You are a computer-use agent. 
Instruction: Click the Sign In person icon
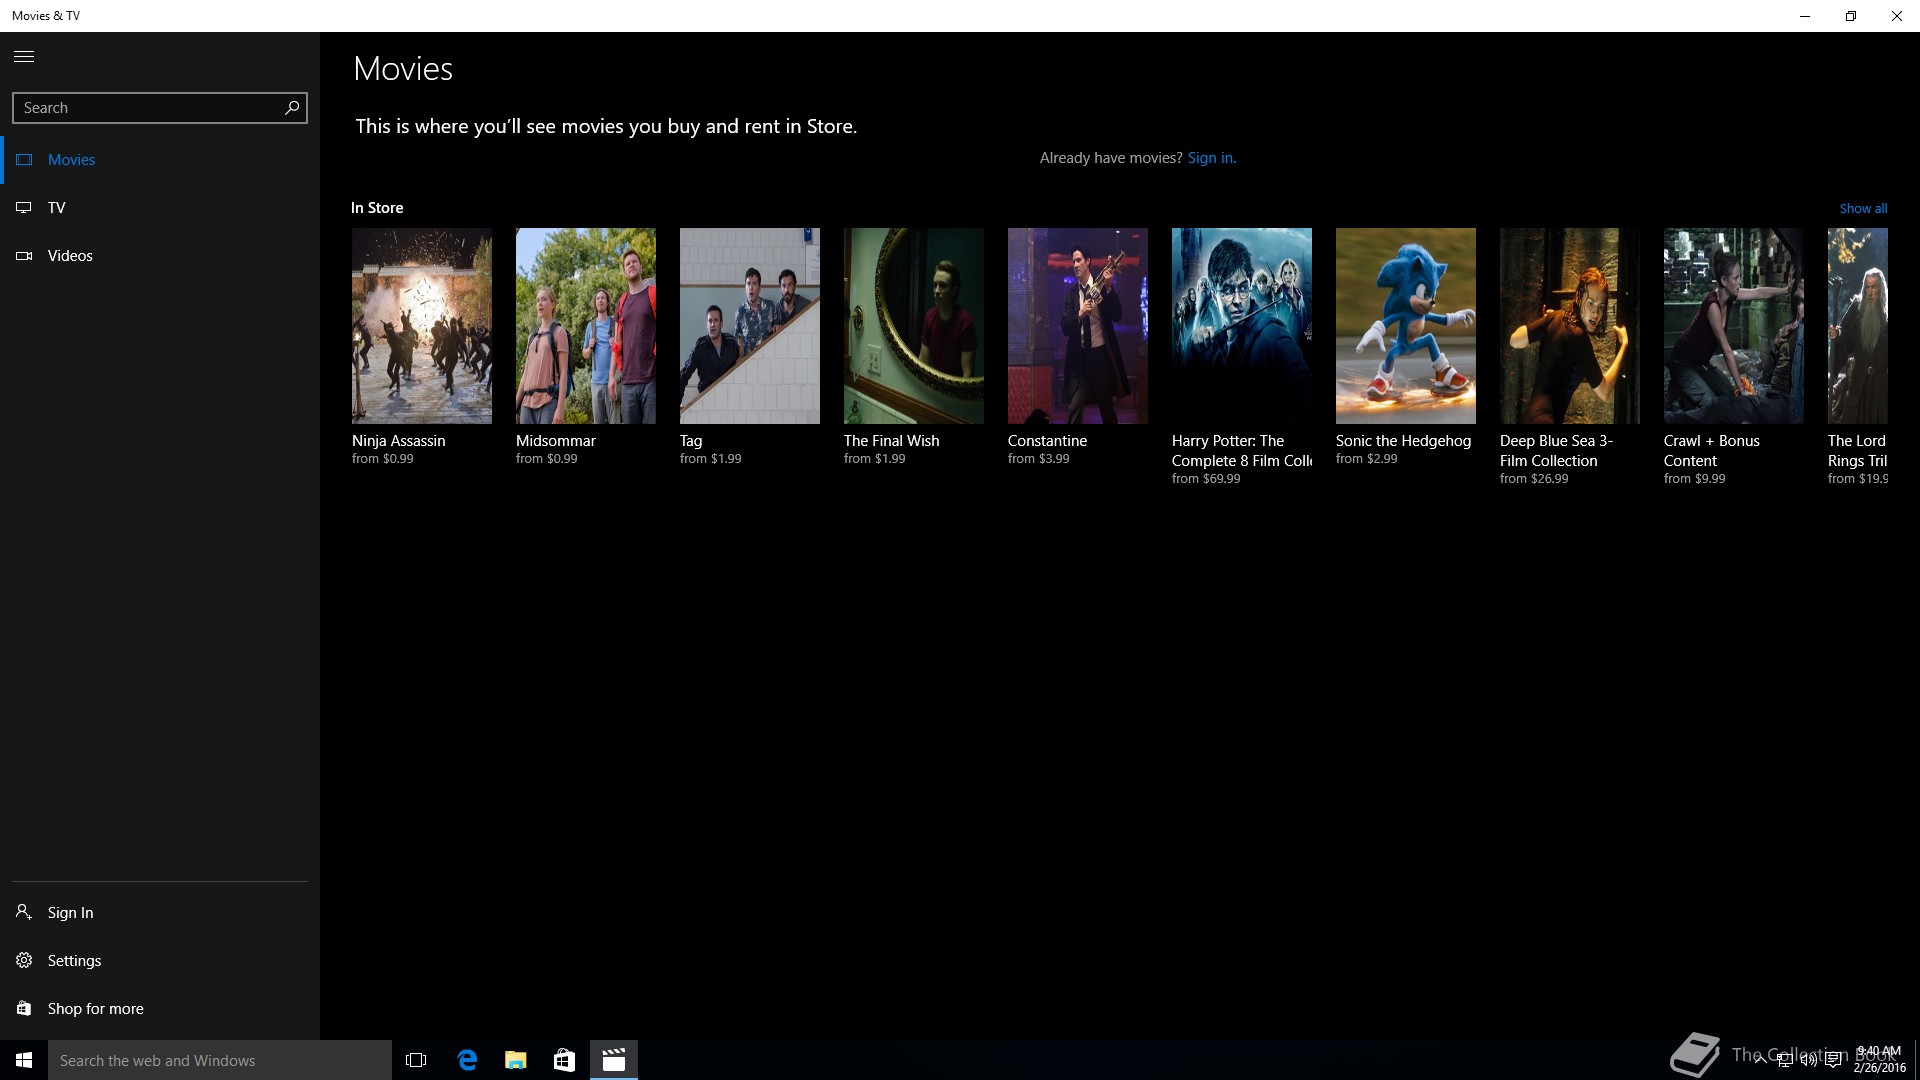[x=24, y=912]
